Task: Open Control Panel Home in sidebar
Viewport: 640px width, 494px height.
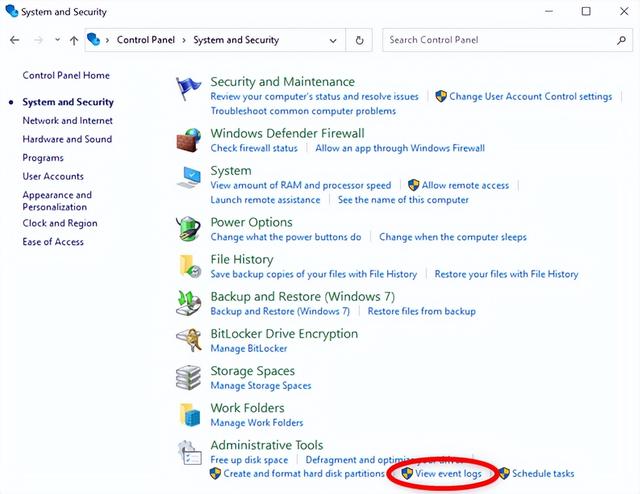Action: 66,75
